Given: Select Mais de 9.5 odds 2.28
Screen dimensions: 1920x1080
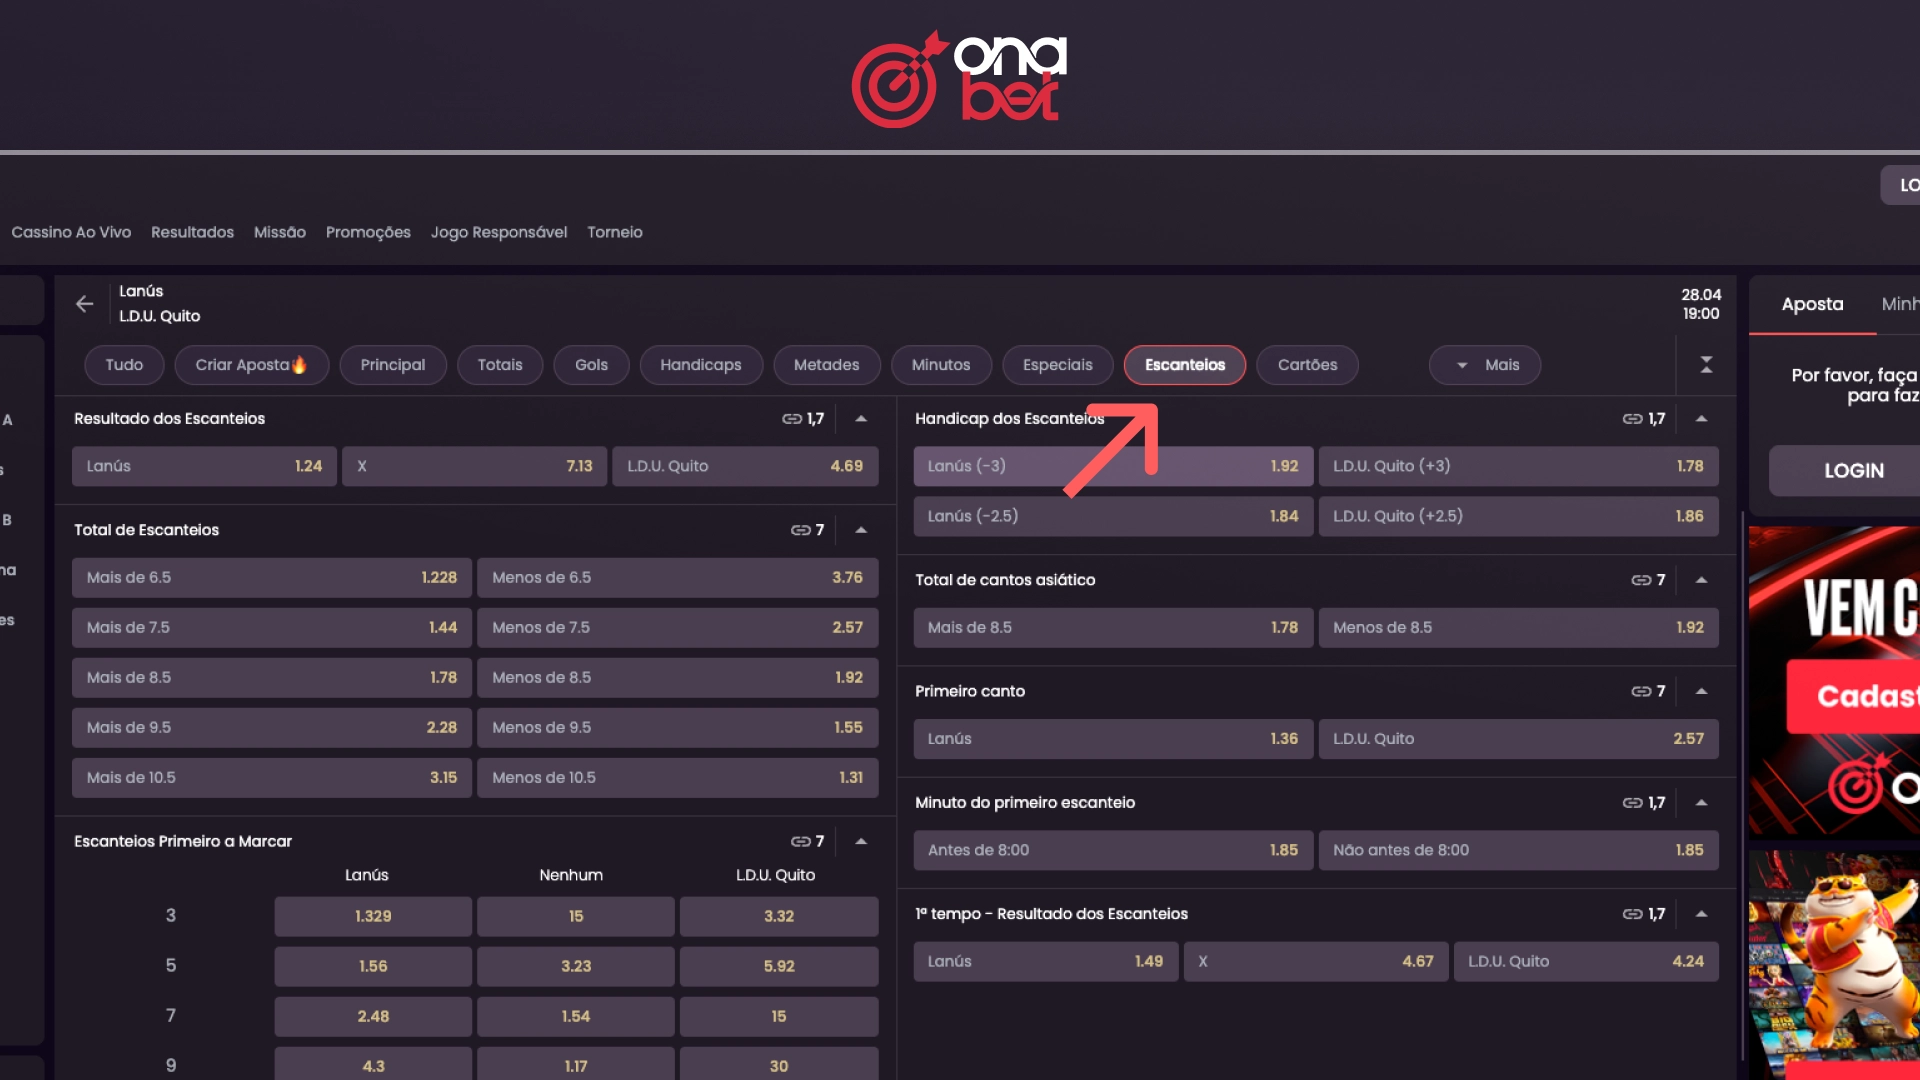Looking at the screenshot, I should coord(271,728).
